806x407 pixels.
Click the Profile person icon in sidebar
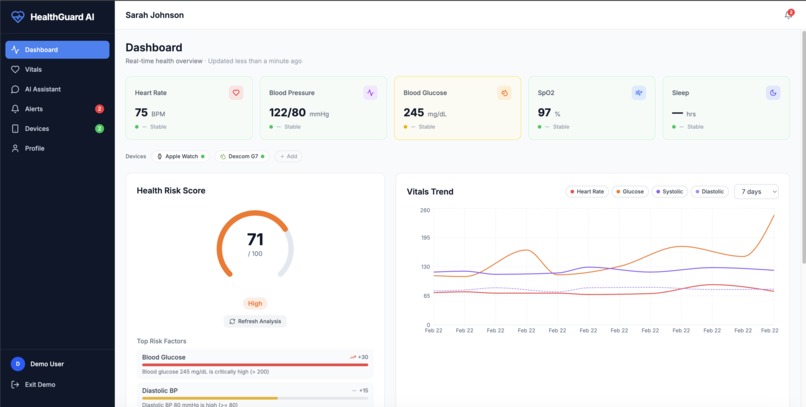(15, 148)
